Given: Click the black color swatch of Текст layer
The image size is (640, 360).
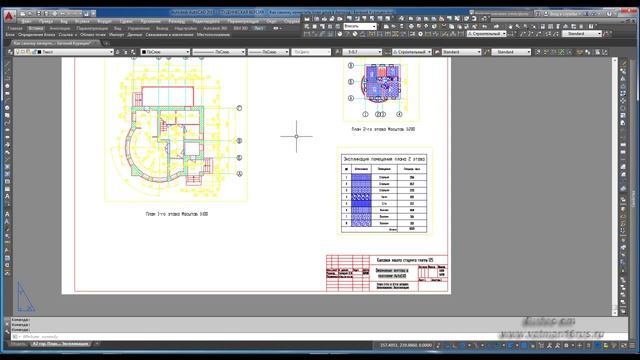Looking at the screenshot, I should click(x=40, y=52).
